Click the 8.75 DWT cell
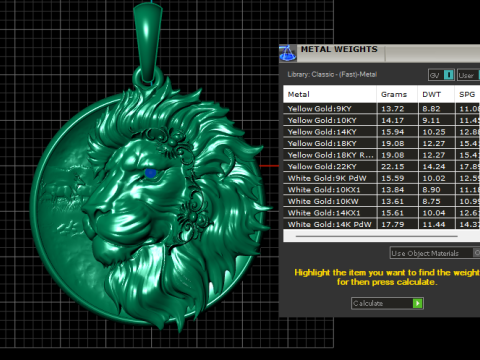The height and width of the screenshot is (360, 480). [x=436, y=201]
